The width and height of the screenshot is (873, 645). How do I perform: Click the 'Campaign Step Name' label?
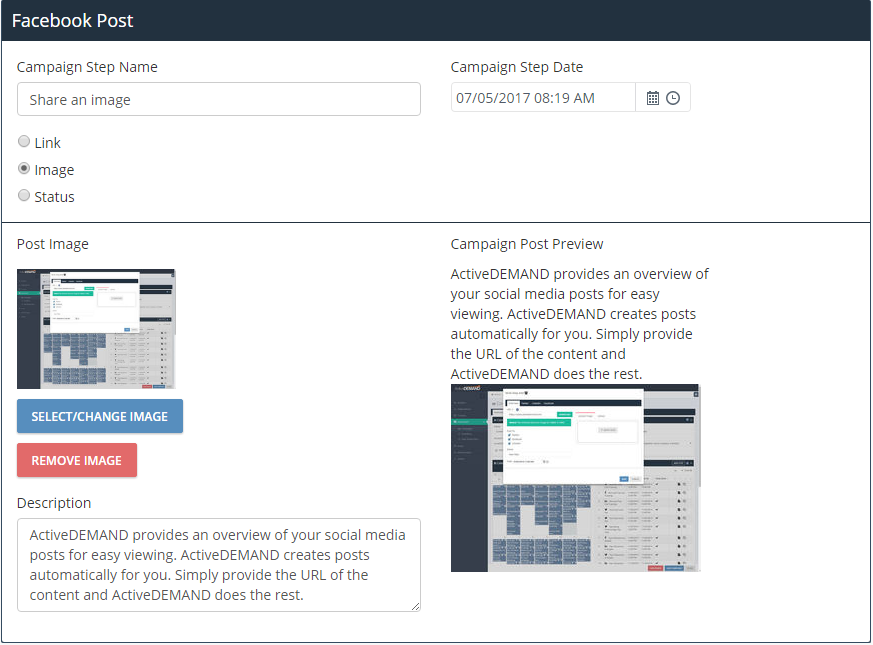pyautogui.click(x=87, y=67)
